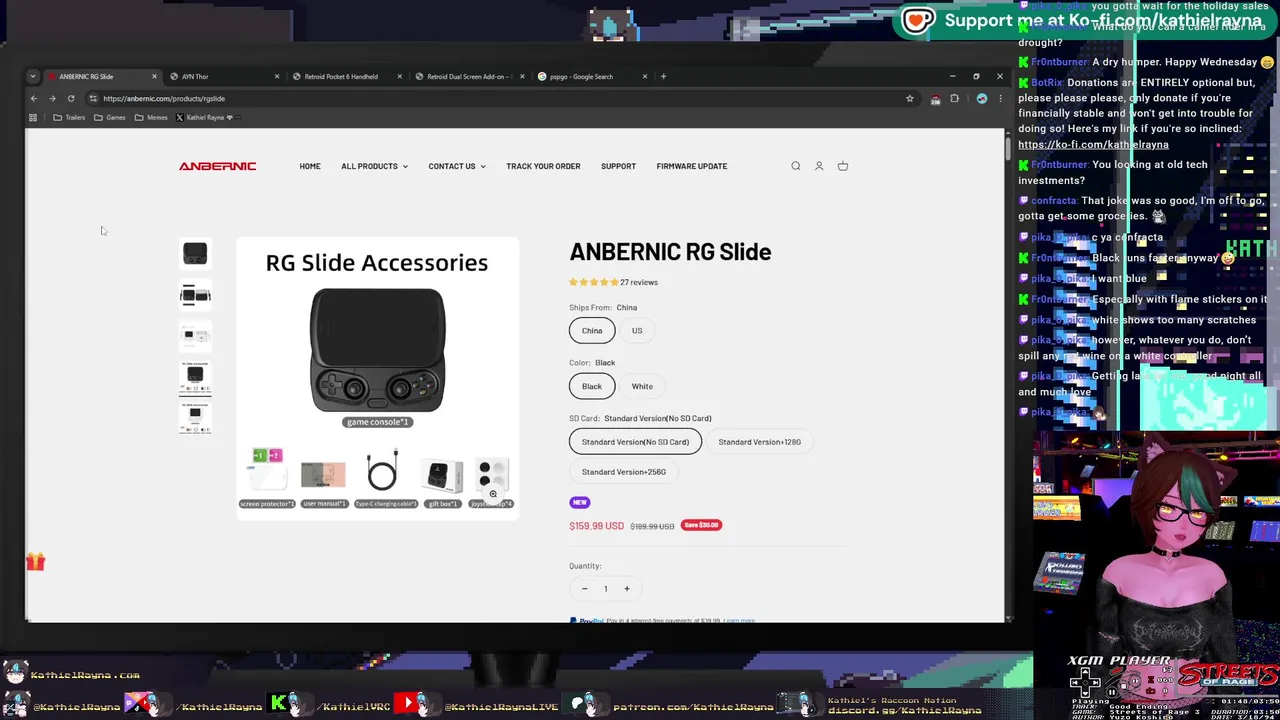
Task: Open TRACK YOUR ORDER page
Action: coord(543,166)
